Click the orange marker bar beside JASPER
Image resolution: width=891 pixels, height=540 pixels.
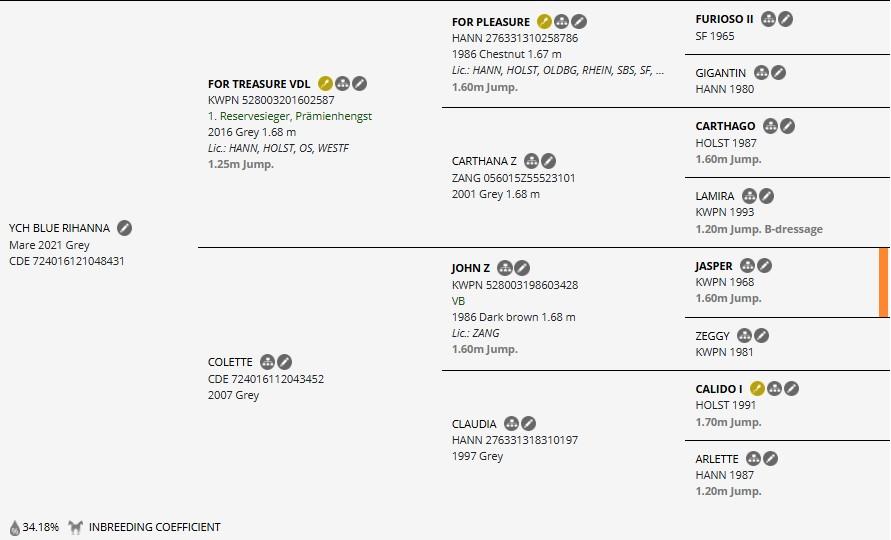pyautogui.click(x=883, y=282)
